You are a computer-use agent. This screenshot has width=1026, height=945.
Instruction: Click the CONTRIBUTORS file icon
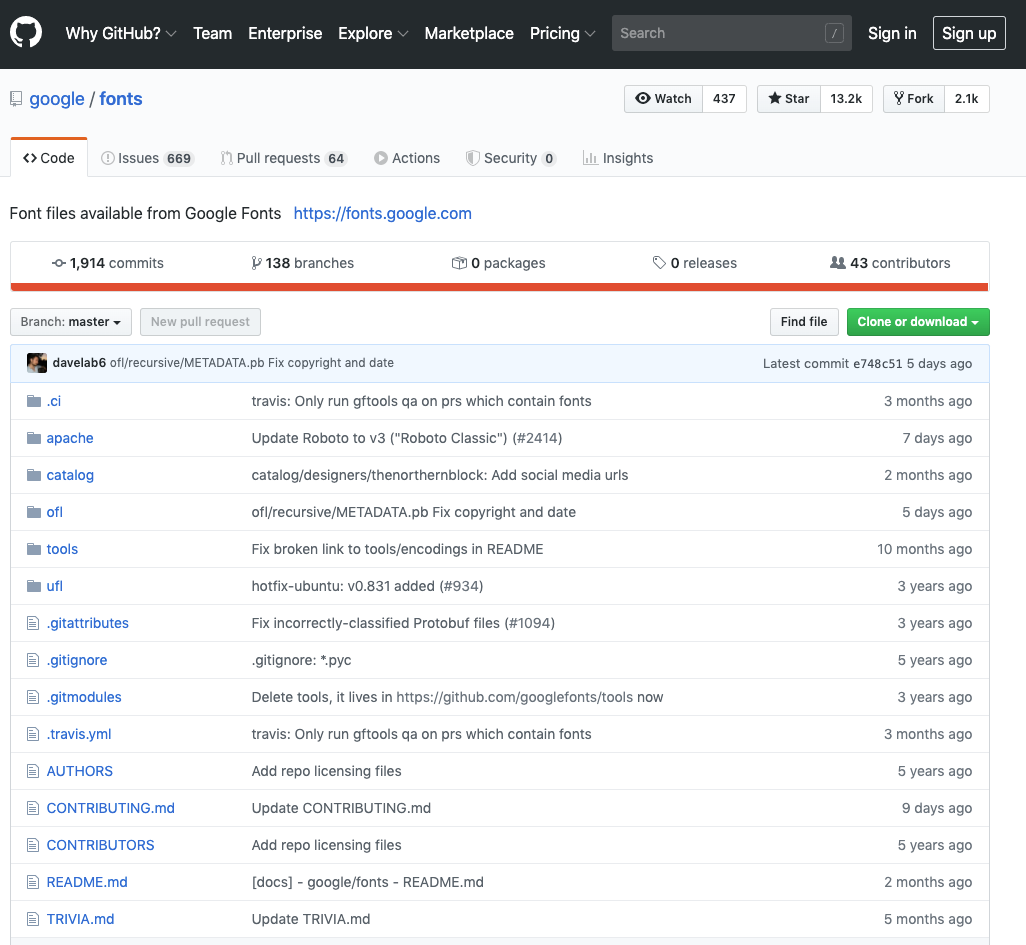[x=33, y=845]
